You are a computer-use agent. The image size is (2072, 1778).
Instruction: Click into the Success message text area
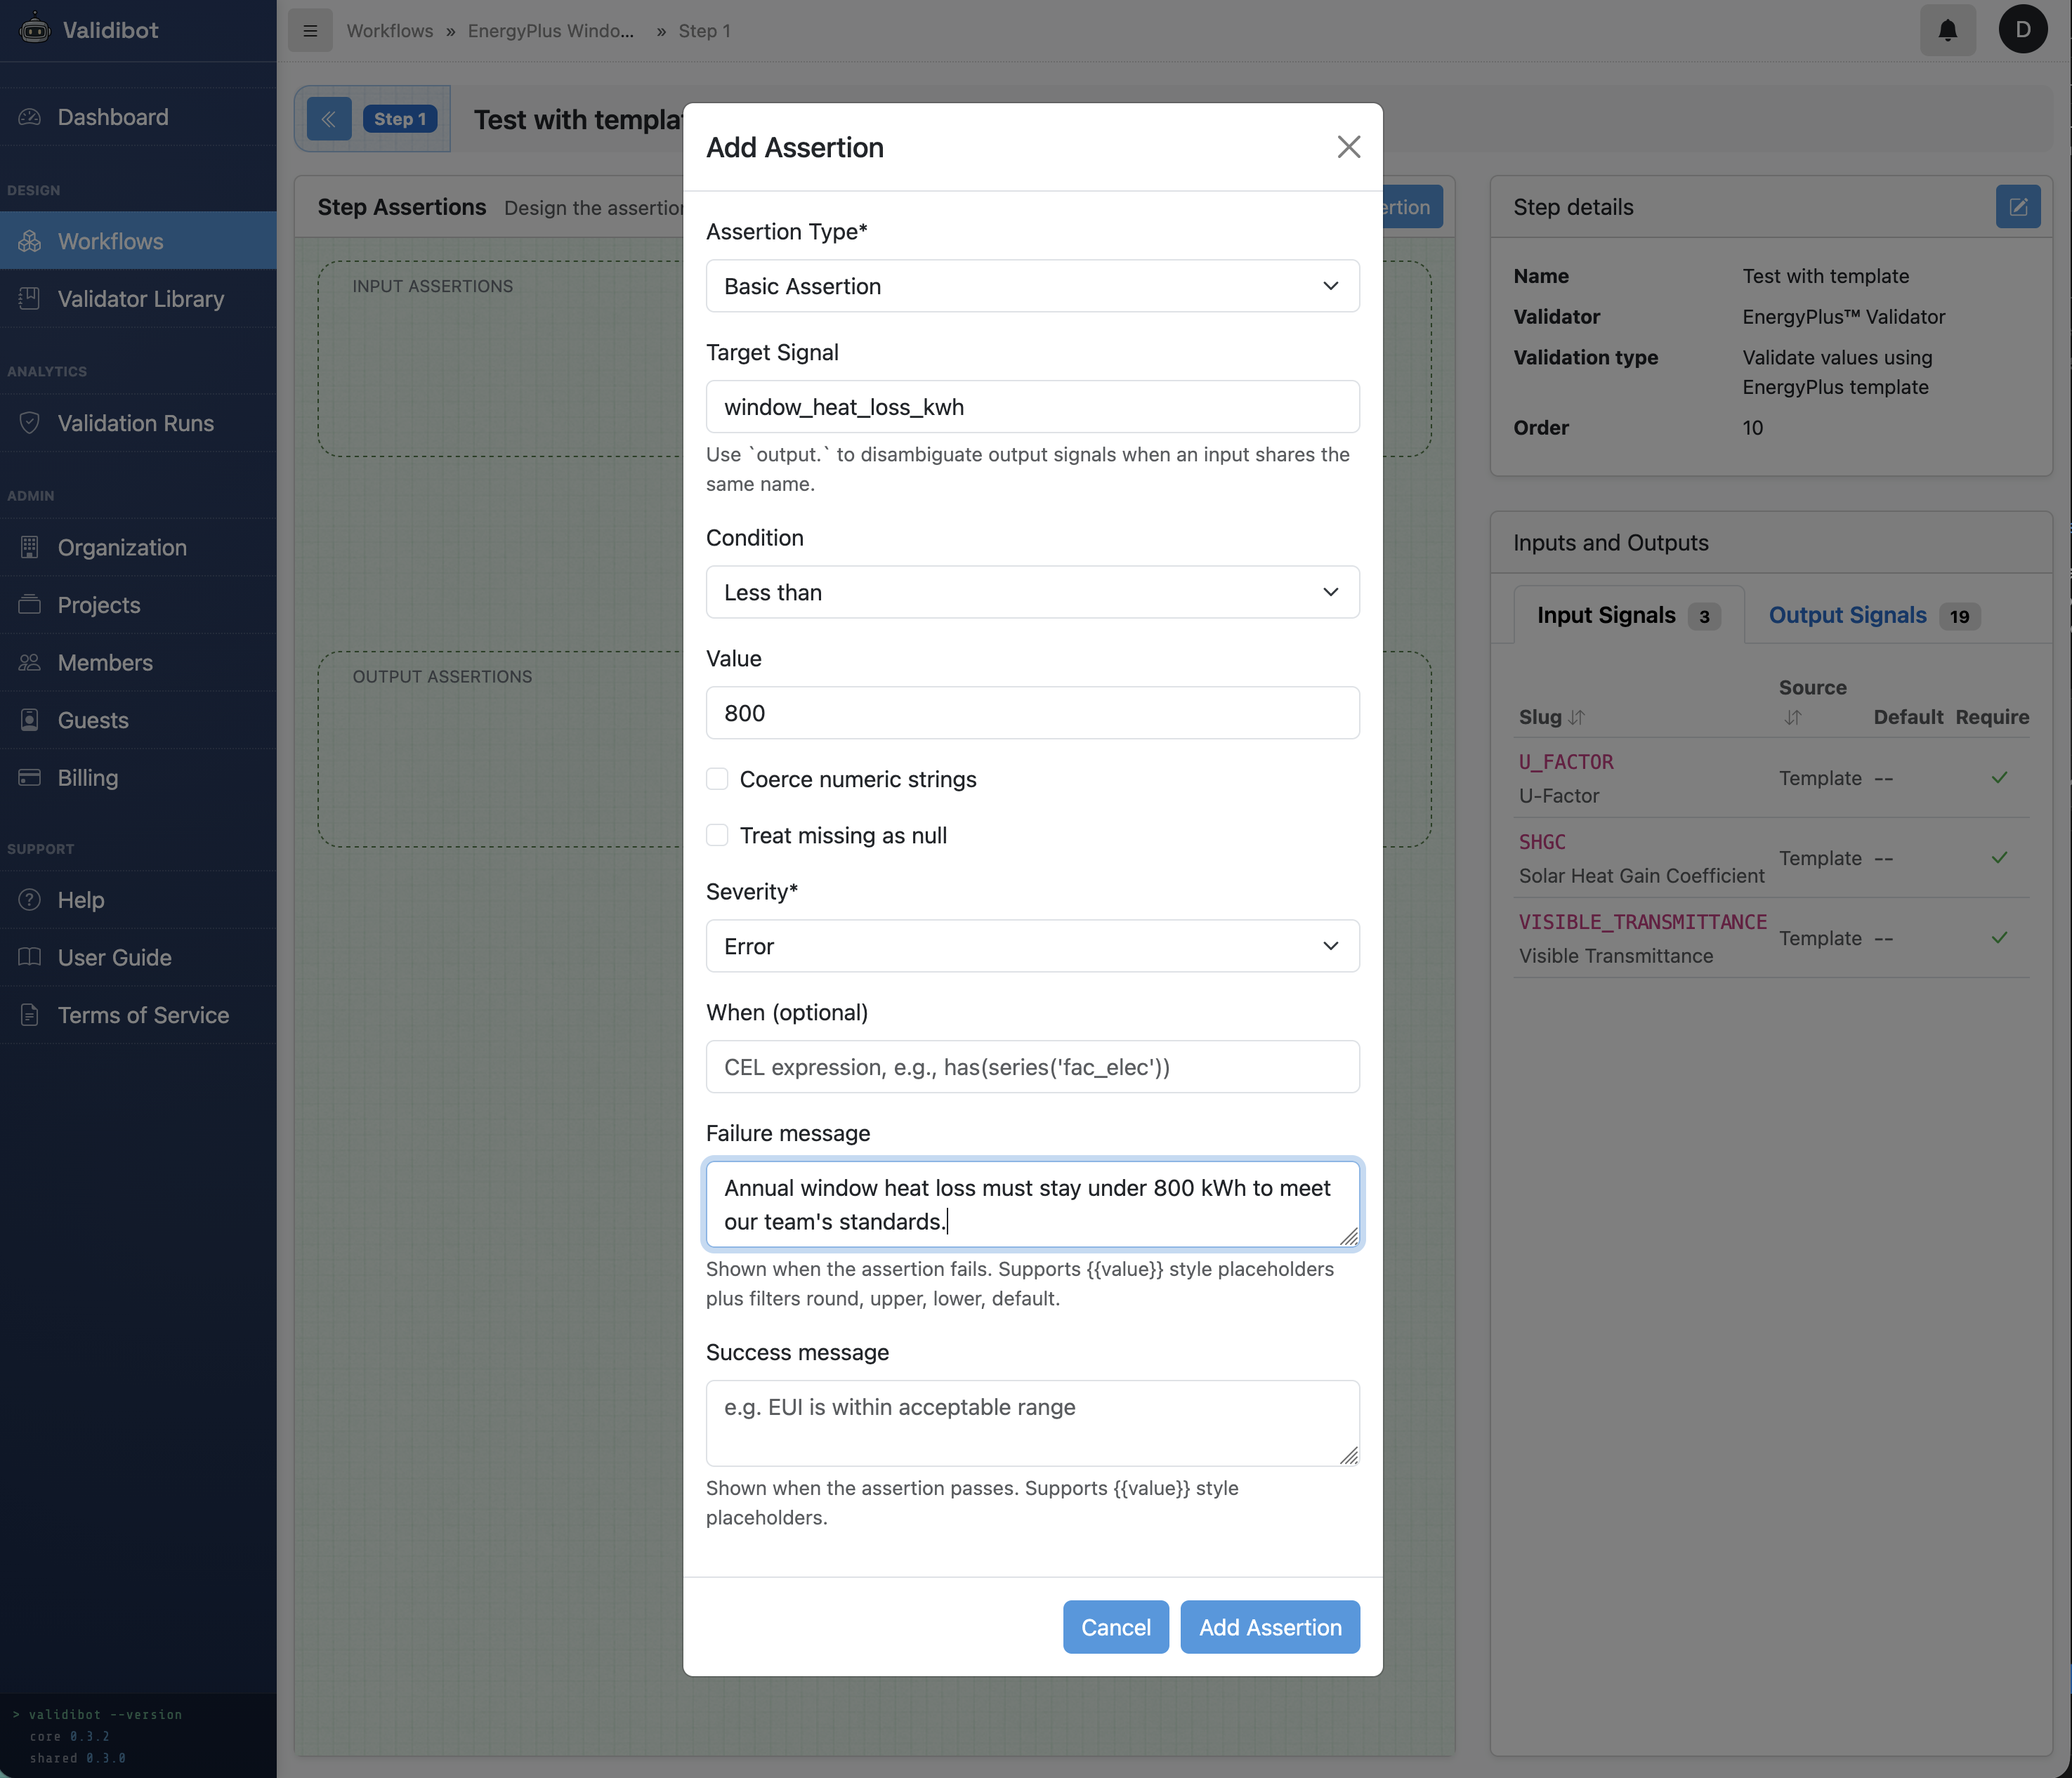(1032, 1423)
